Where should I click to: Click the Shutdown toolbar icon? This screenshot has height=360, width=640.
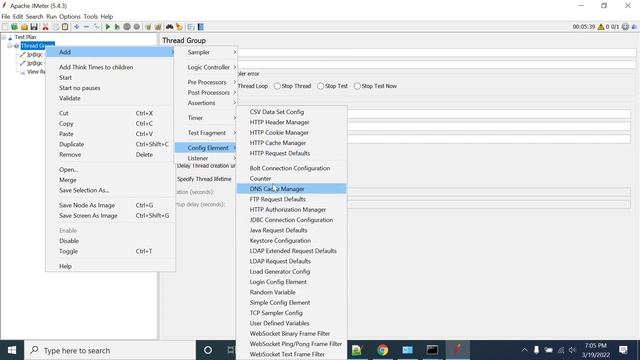click(x=137, y=27)
